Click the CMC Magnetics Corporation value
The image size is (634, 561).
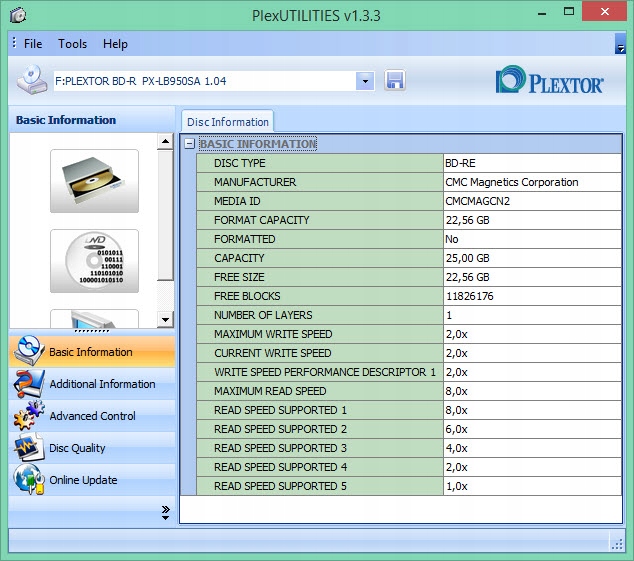[533, 182]
